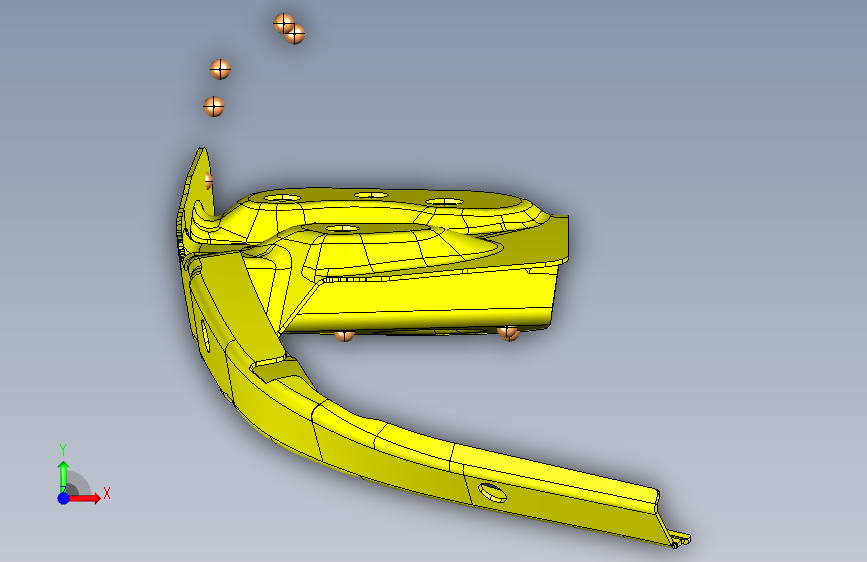Screen dimensions: 867x562
Task: Select the sphere half-hidden behind the vertical tab
Action: click(x=208, y=181)
